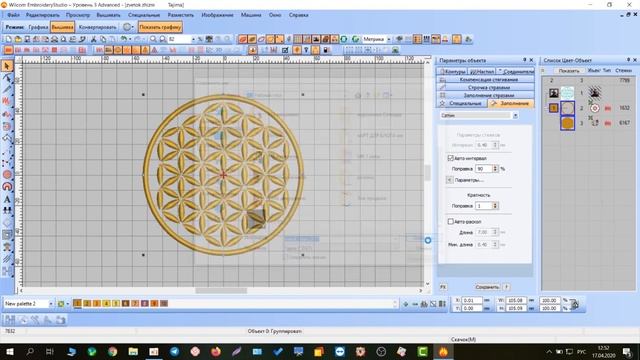The width and height of the screenshot is (640, 360).
Task: Open the stitch type Сатин dropdown
Action: [515, 116]
